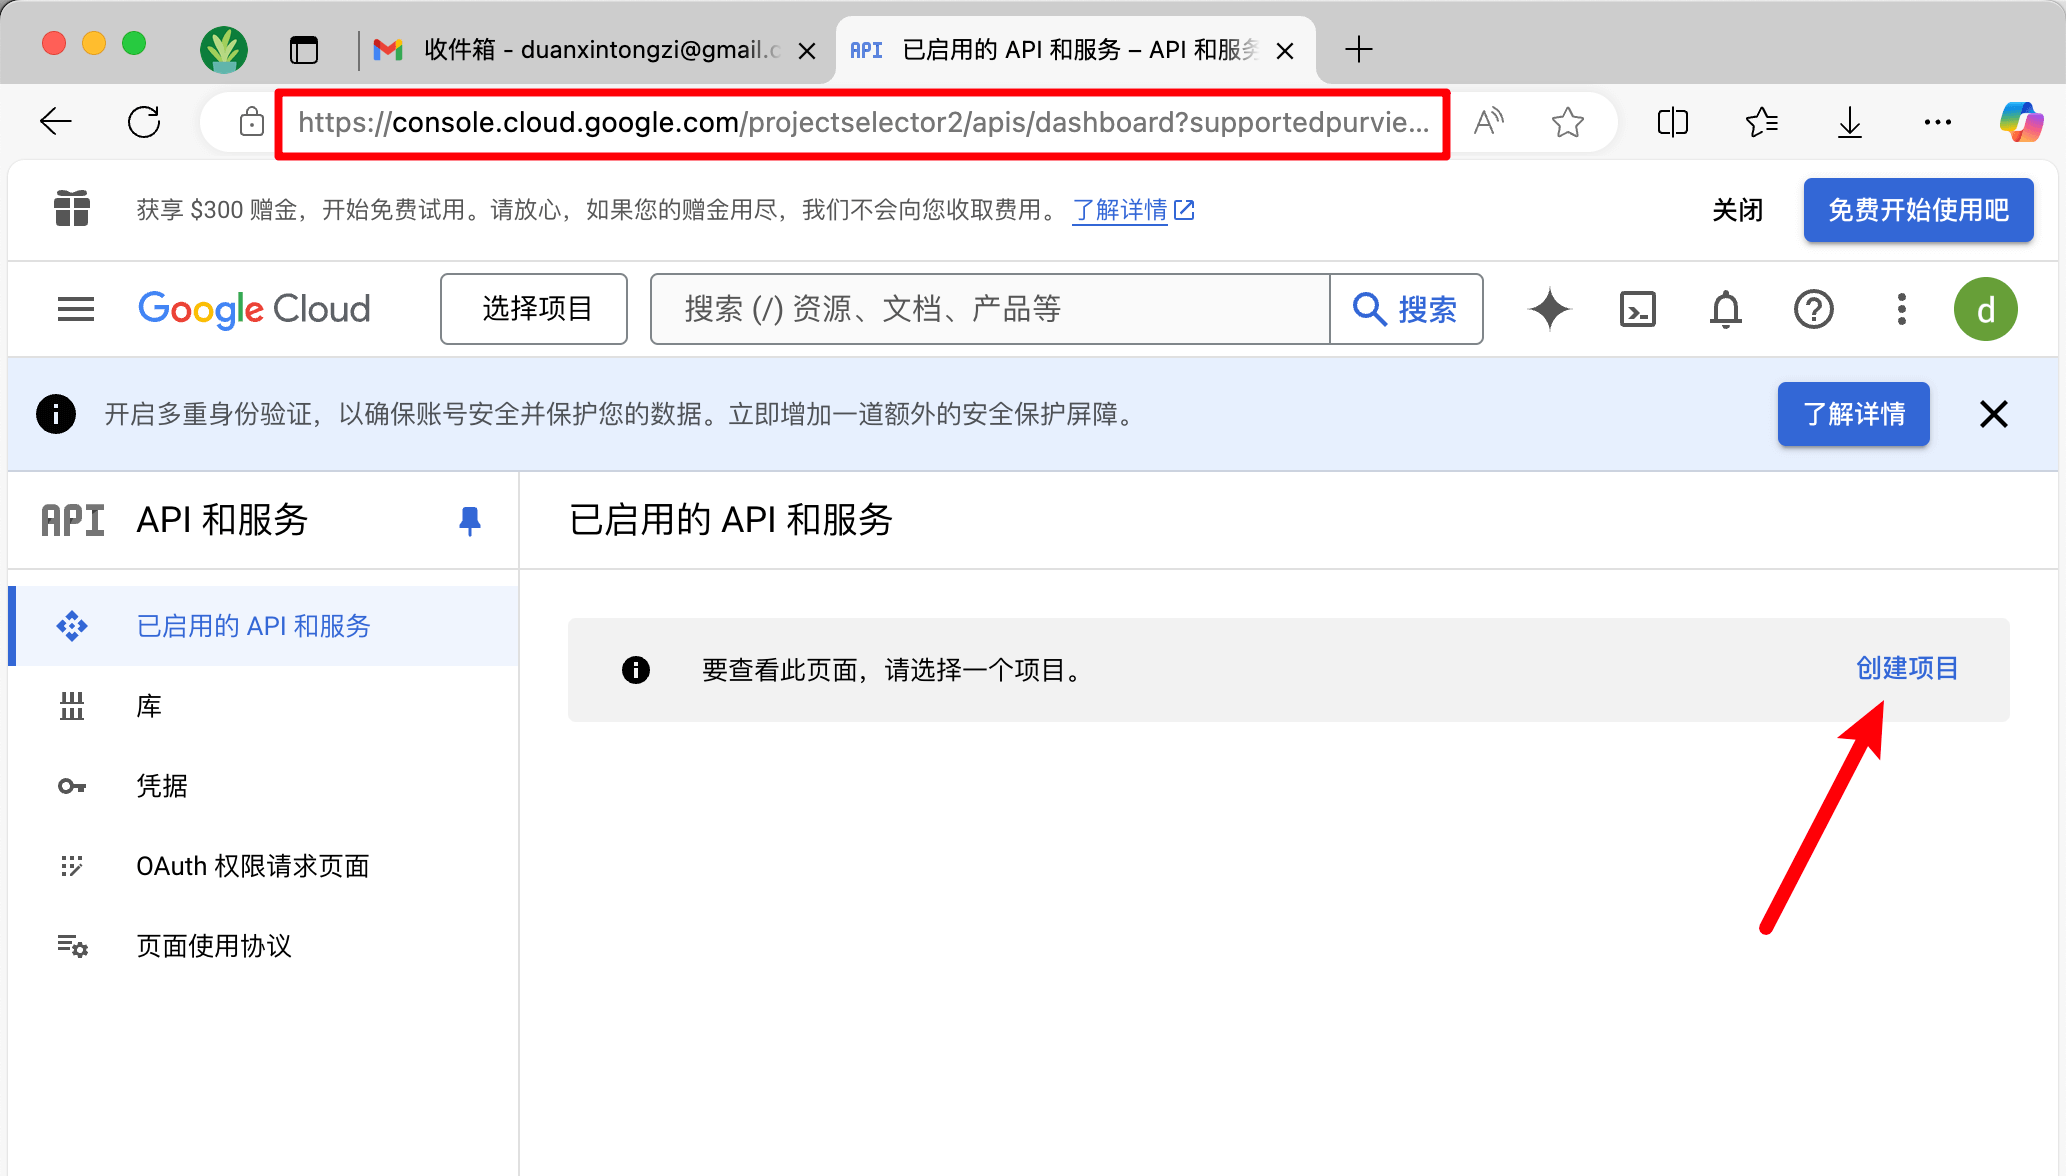Toggle split screen view in browser

tap(1672, 122)
